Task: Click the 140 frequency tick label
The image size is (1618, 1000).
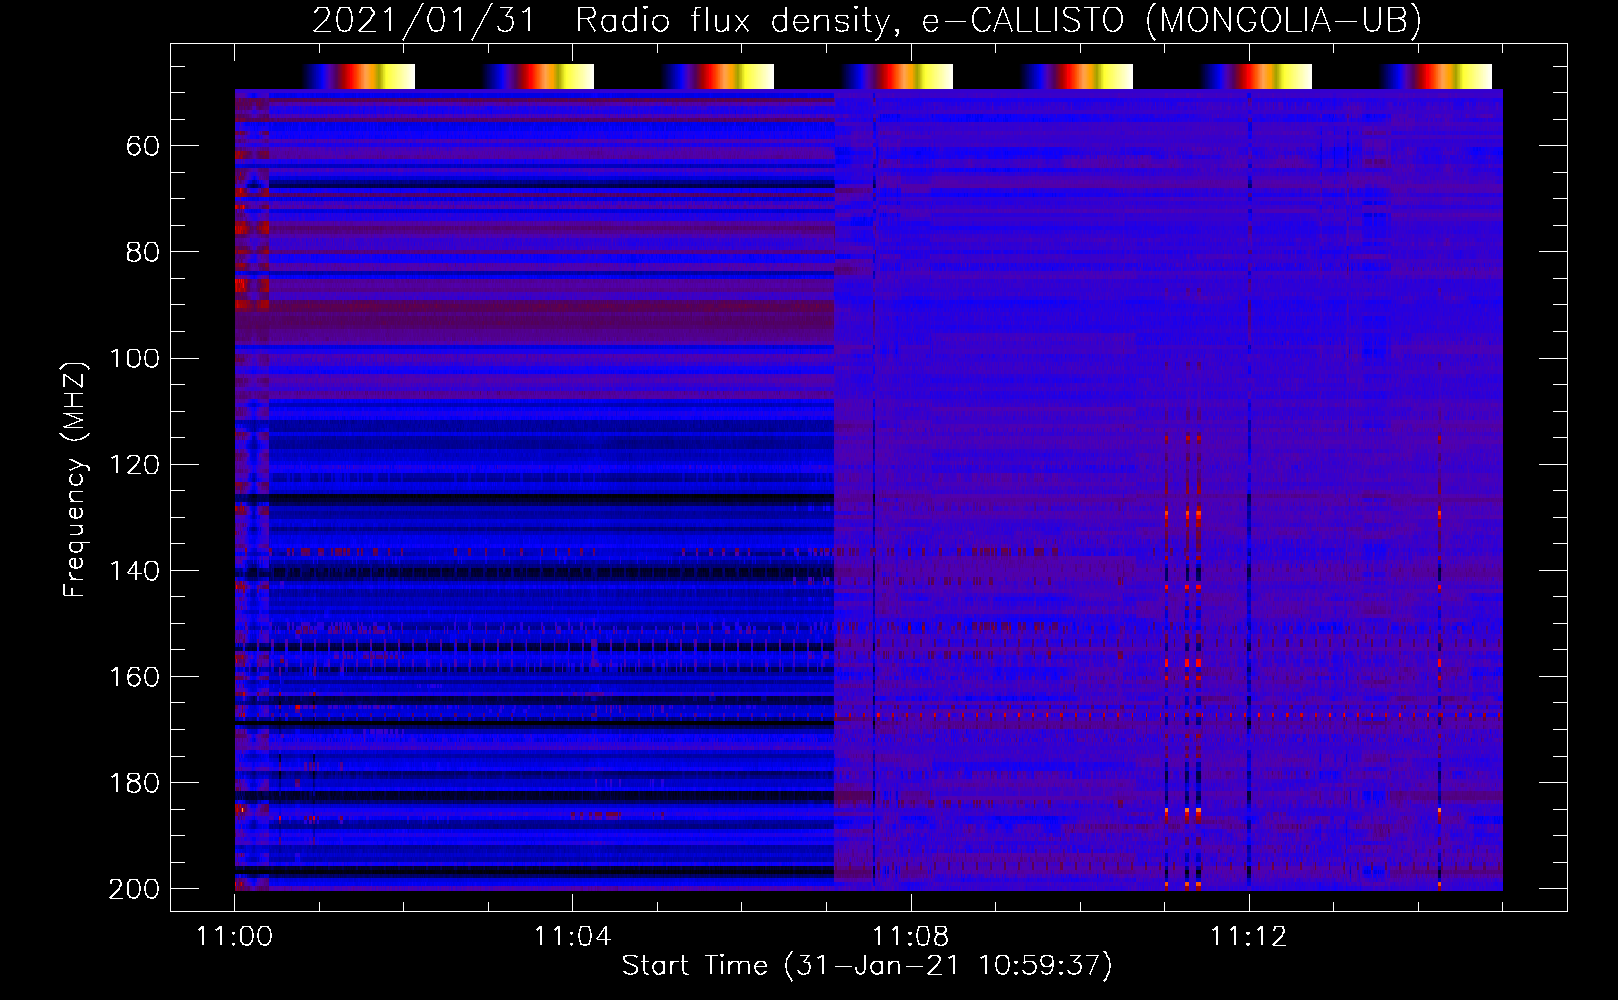Action: [134, 571]
